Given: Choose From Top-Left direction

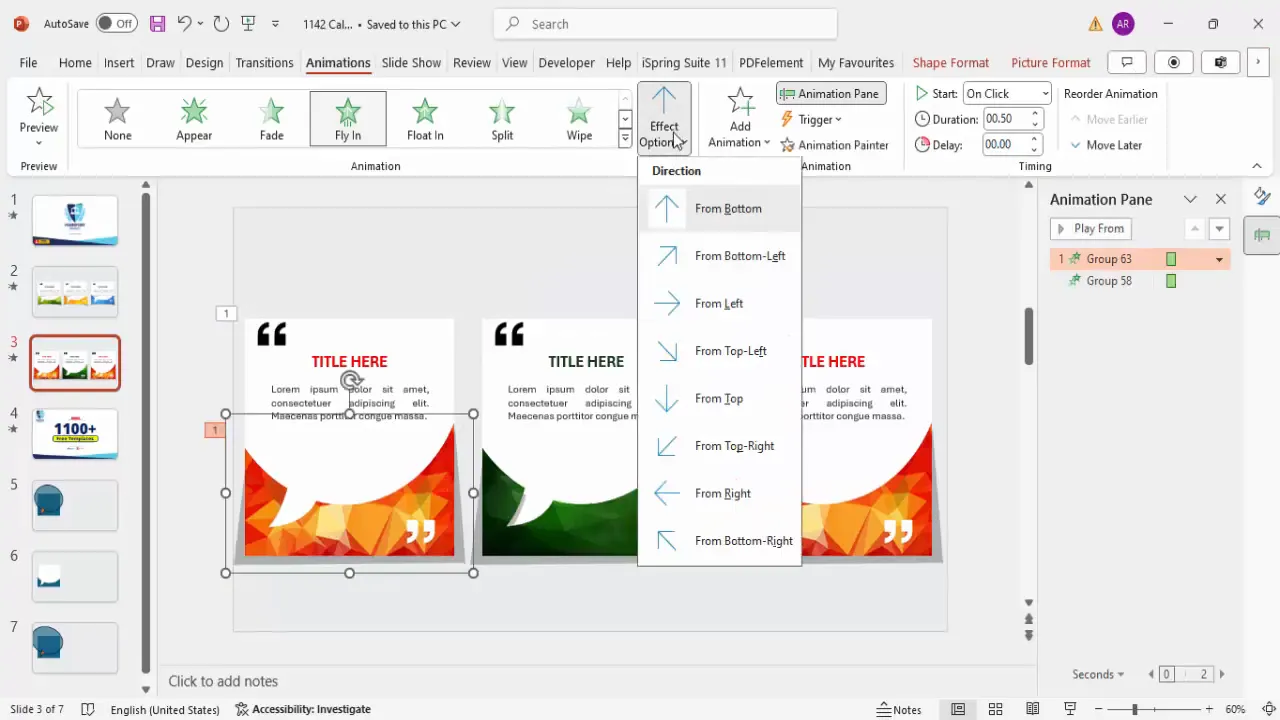Looking at the screenshot, I should (x=719, y=351).
